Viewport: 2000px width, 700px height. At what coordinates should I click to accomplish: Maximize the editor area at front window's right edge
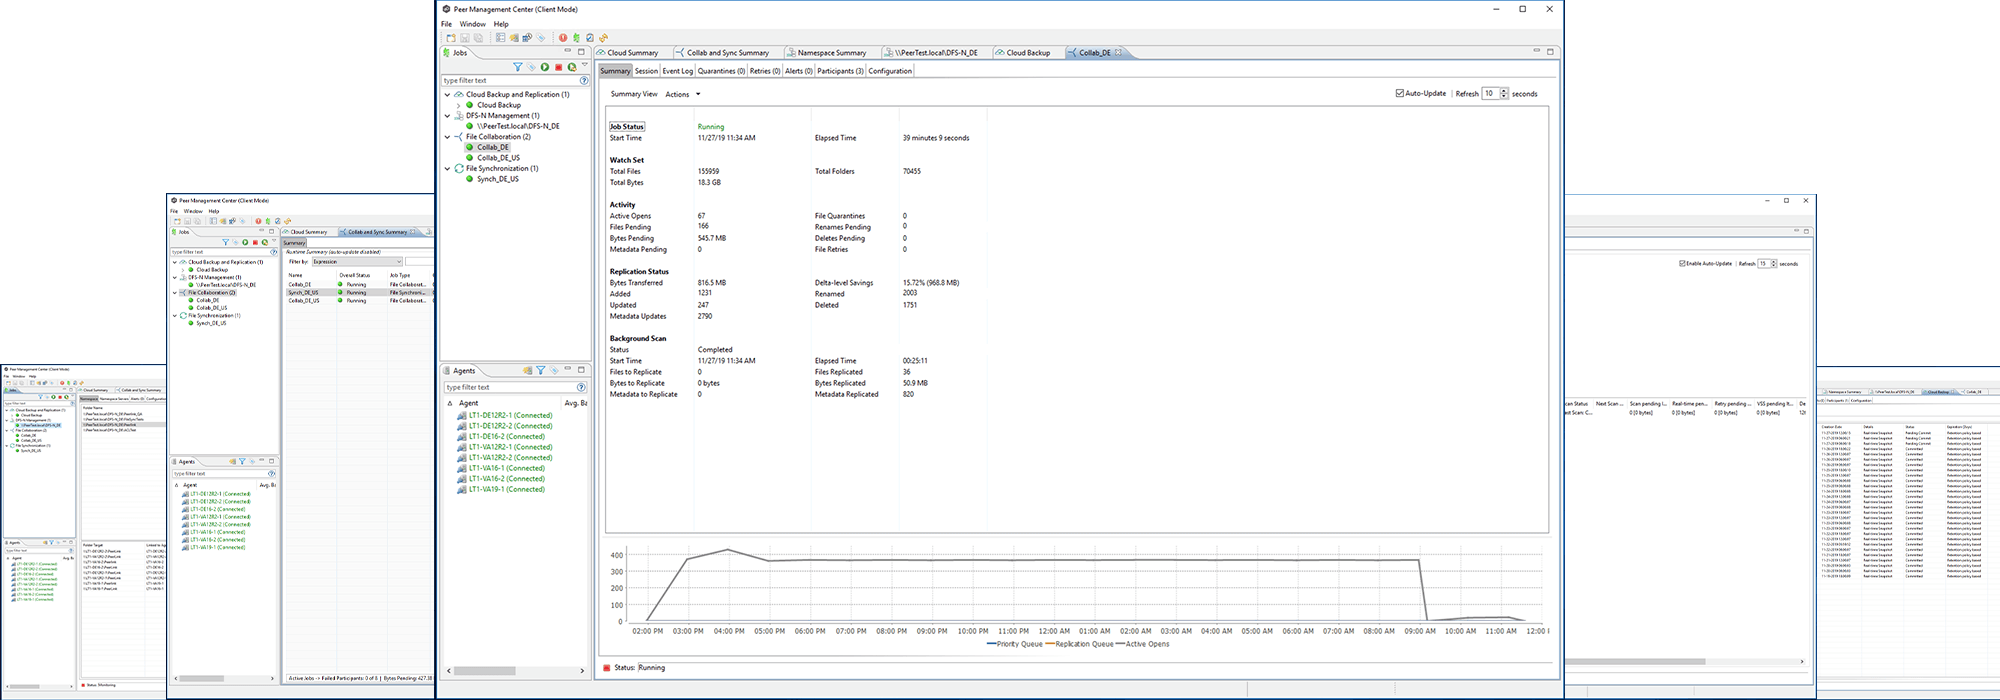click(1550, 52)
